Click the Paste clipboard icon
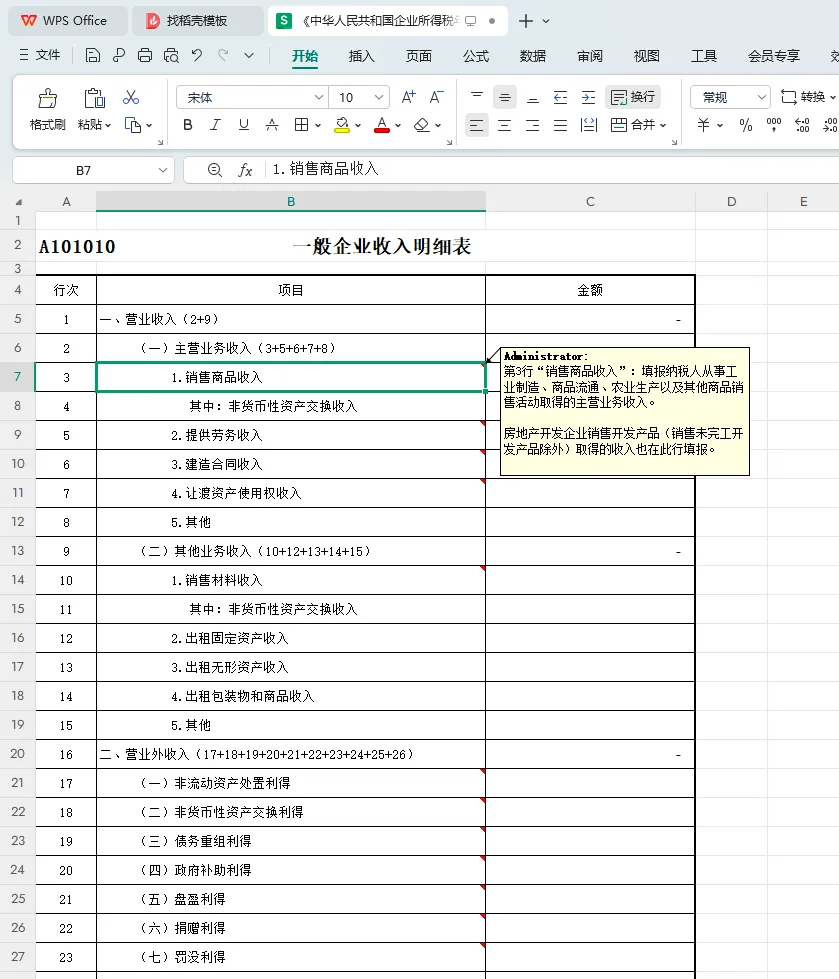Viewport: 839px width, 979px height. coord(94,98)
